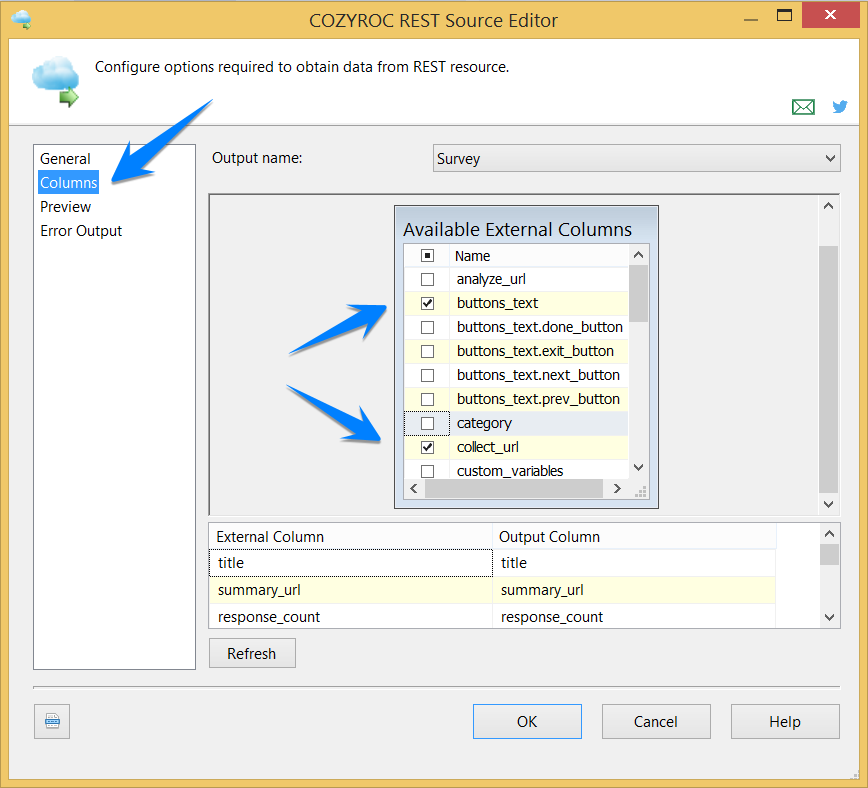Check the buttons_text.prev_button checkbox

click(427, 399)
